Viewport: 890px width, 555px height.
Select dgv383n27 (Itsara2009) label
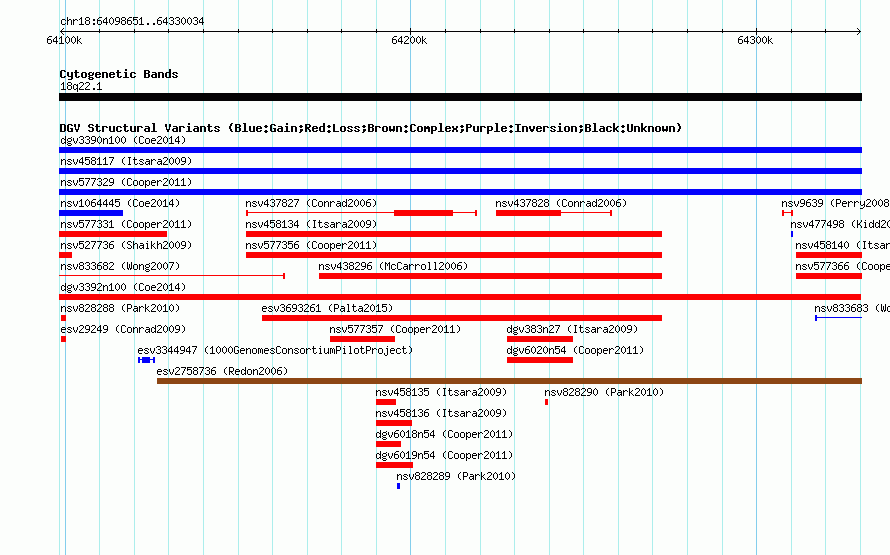pyautogui.click(x=572, y=329)
